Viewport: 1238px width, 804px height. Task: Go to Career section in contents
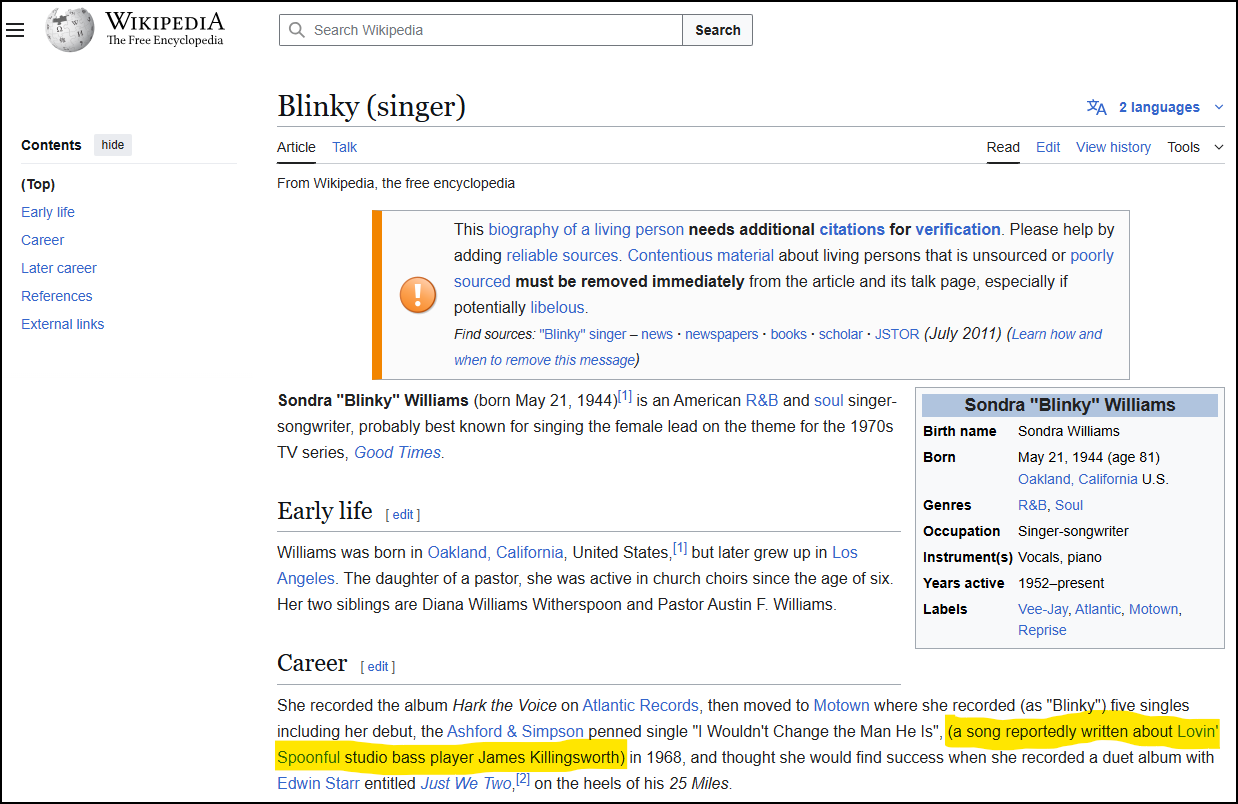coord(43,240)
